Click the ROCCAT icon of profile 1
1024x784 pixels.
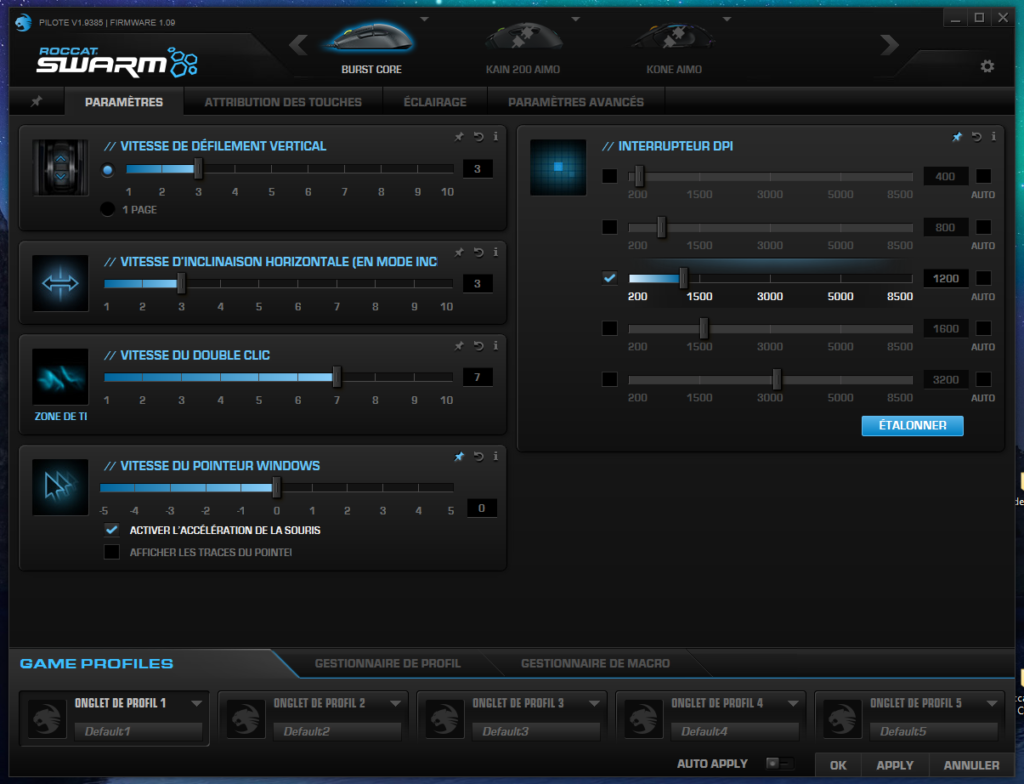(x=47, y=718)
